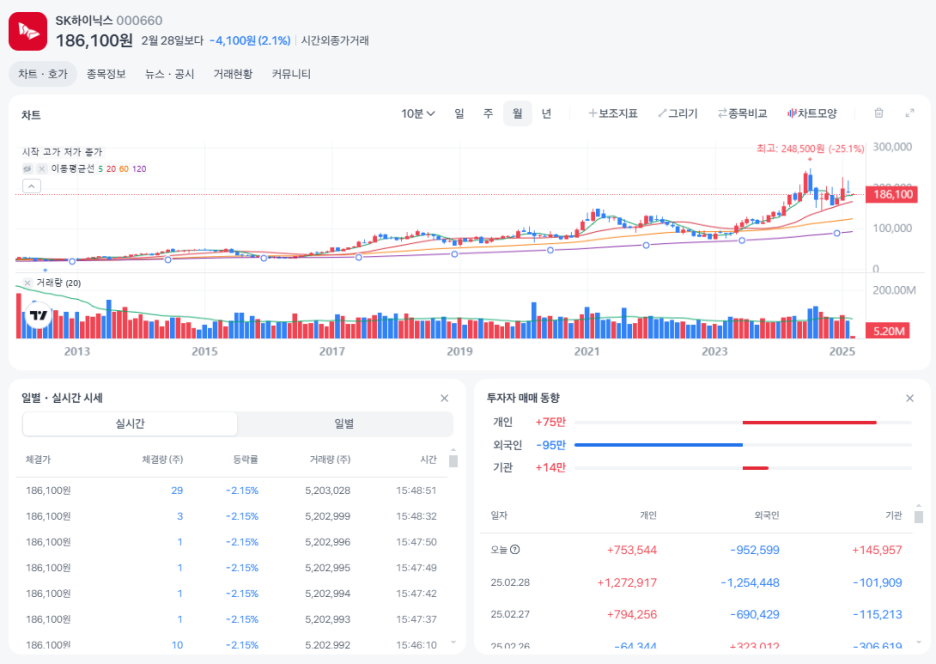
Task: Click the 5-period moving average label
Action: tap(100, 169)
